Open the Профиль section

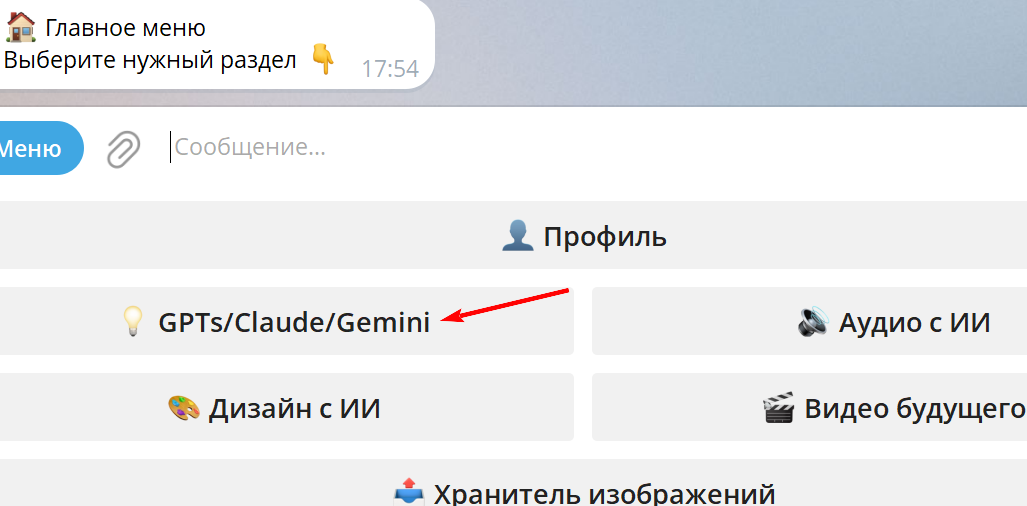(x=514, y=236)
